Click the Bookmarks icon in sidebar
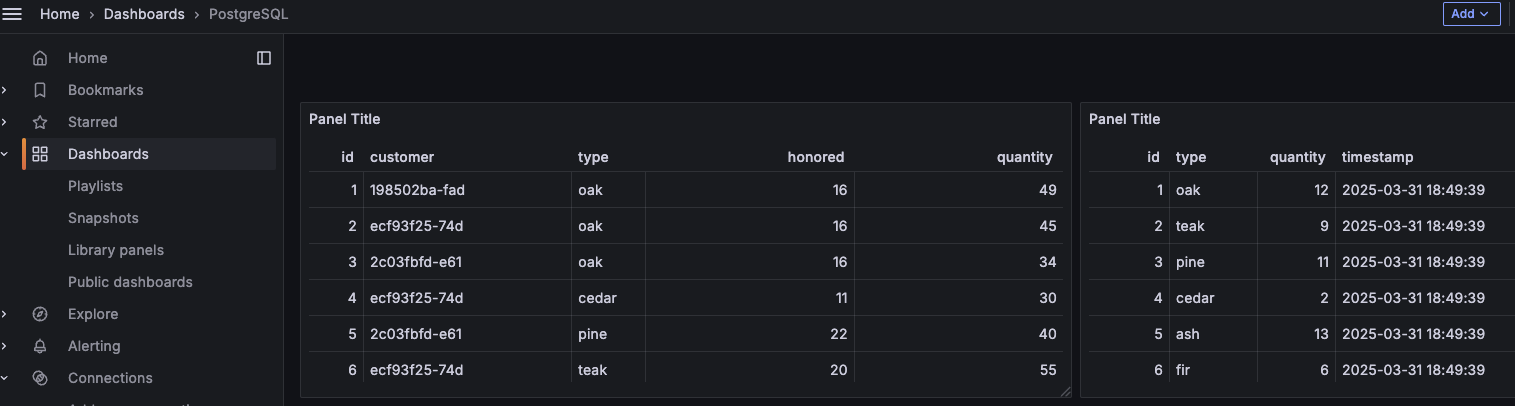Viewport: 1515px width, 406px height. (40, 90)
